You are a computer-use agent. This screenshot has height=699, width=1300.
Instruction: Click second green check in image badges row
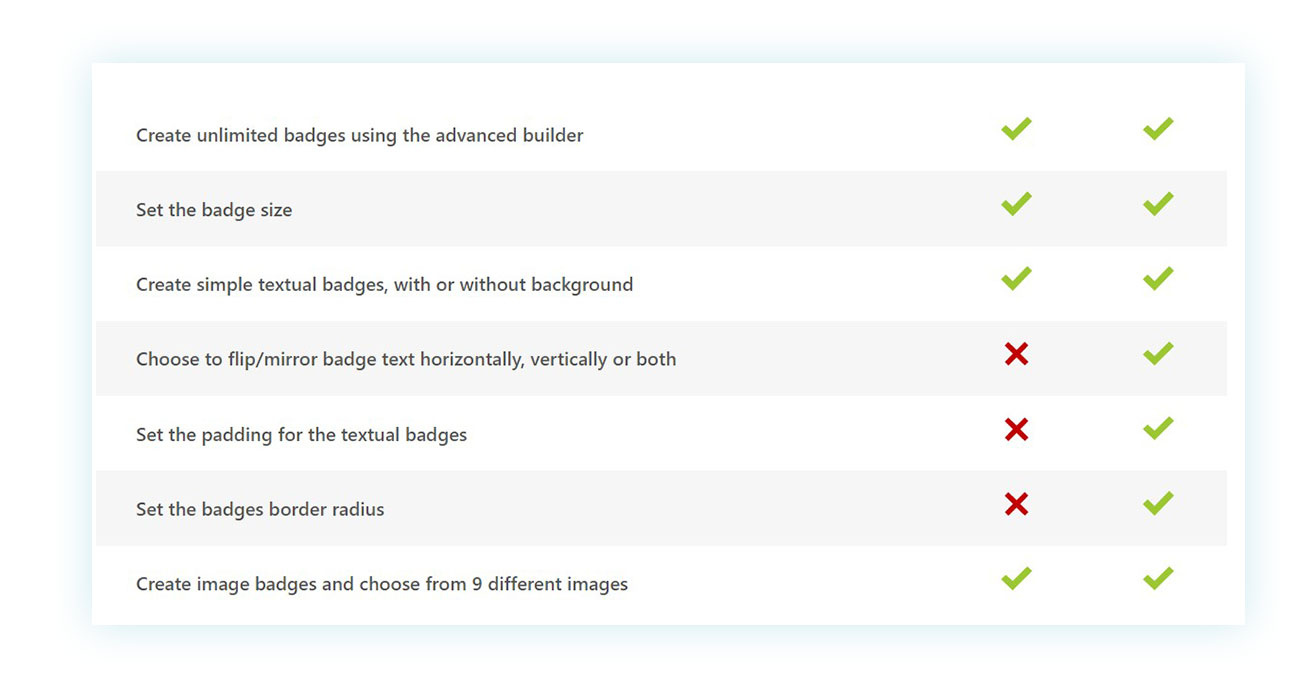coord(1158,579)
